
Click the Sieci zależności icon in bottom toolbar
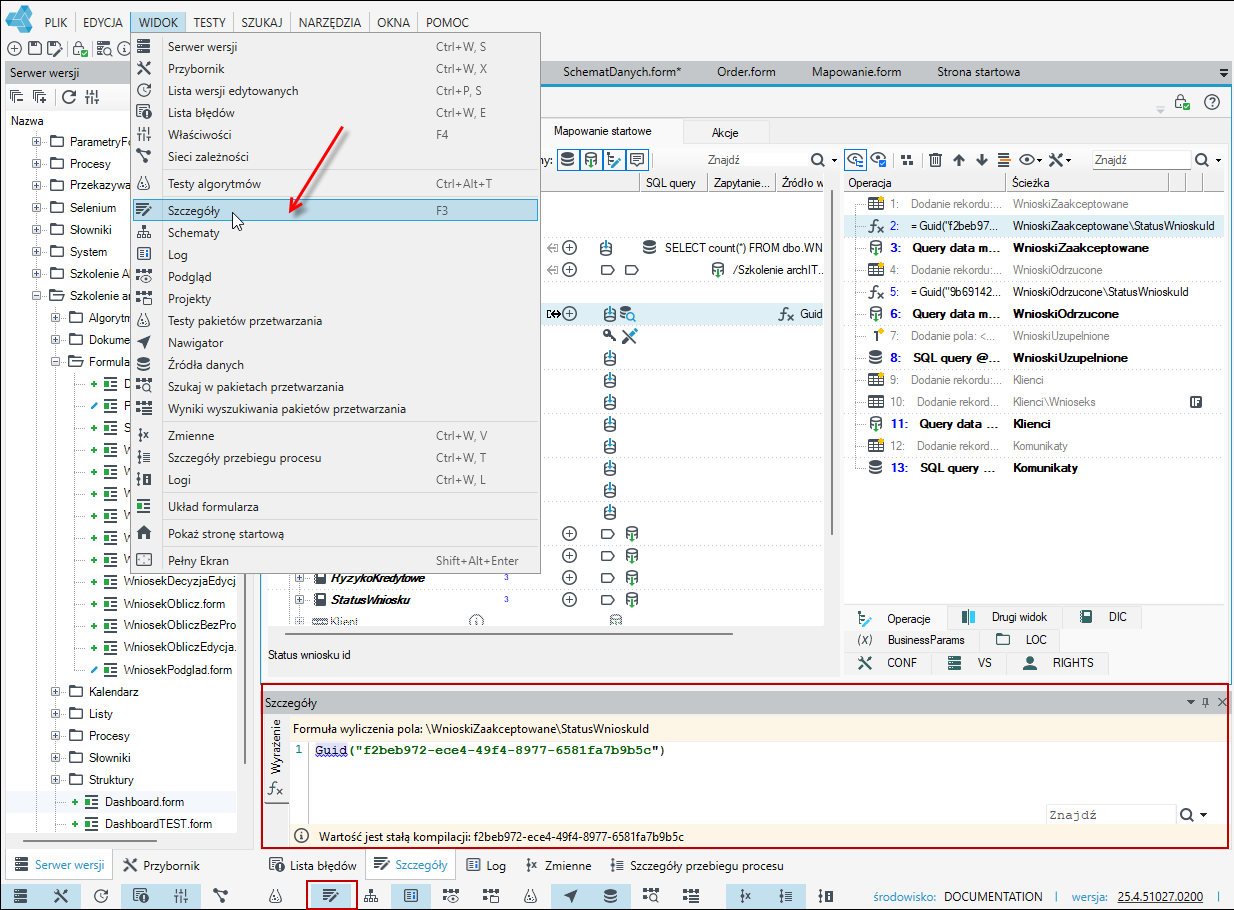click(220, 896)
